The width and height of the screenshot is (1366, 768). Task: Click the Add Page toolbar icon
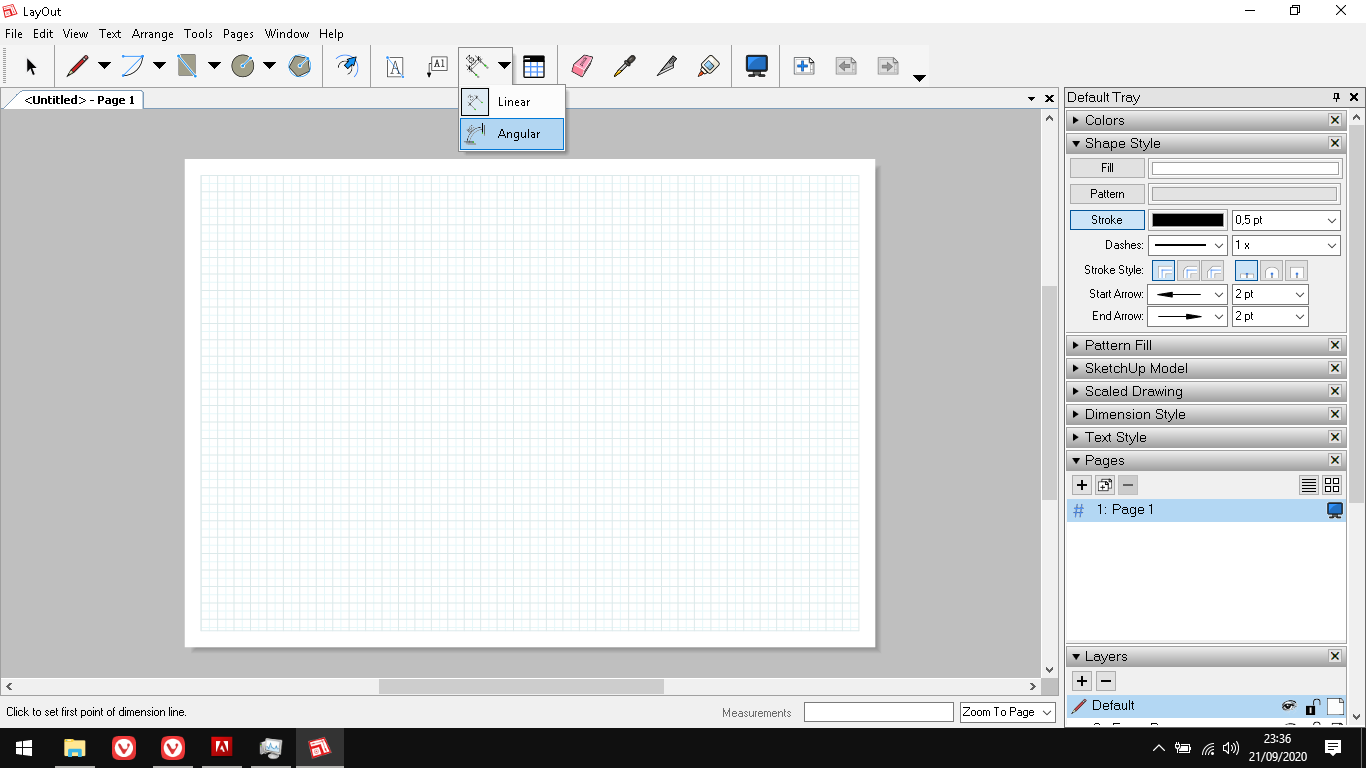tap(803, 67)
